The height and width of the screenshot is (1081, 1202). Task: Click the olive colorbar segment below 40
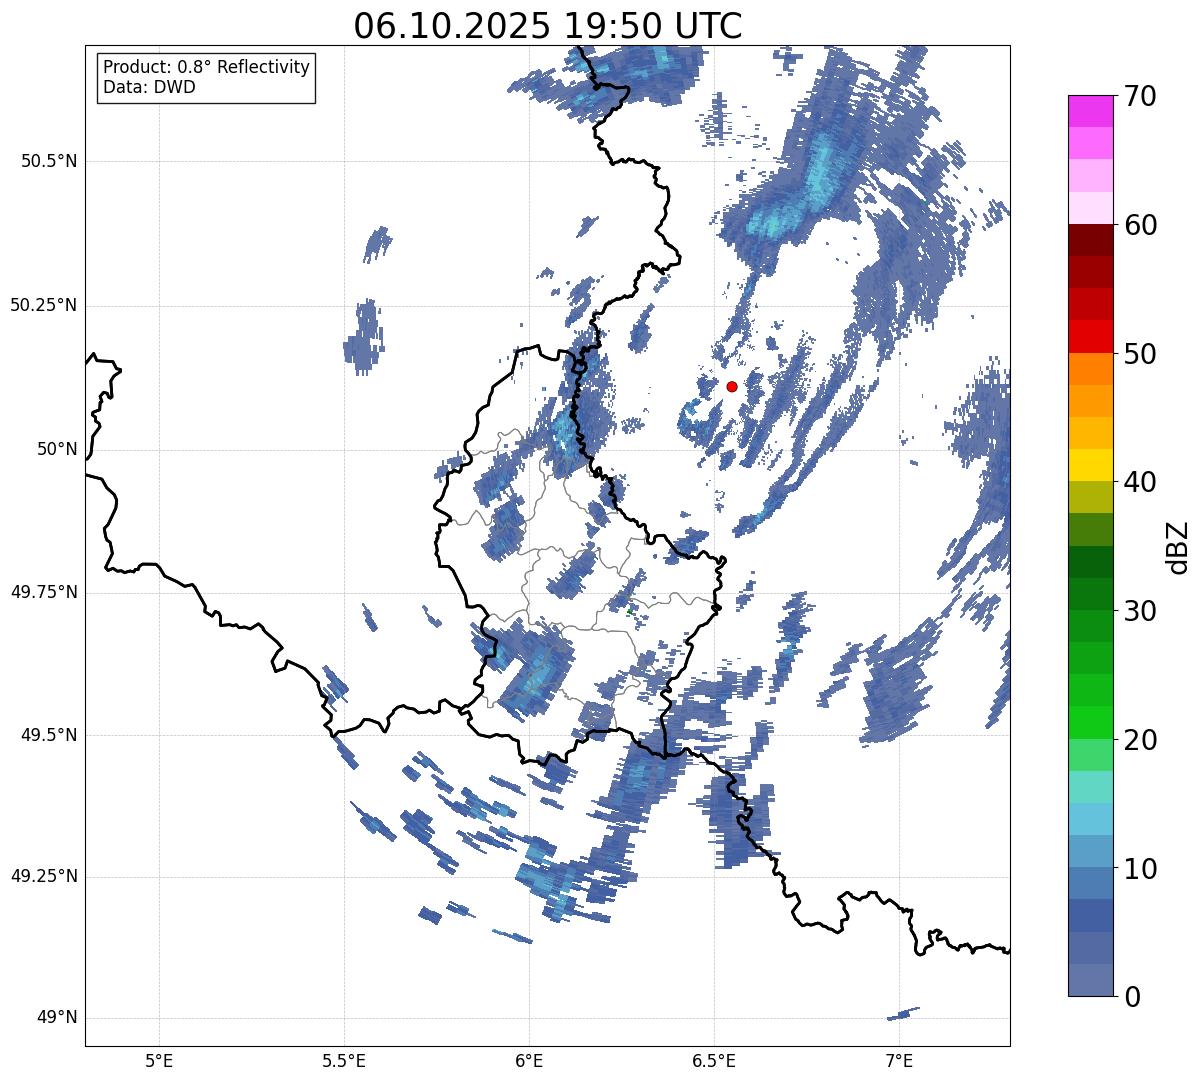[1090, 497]
